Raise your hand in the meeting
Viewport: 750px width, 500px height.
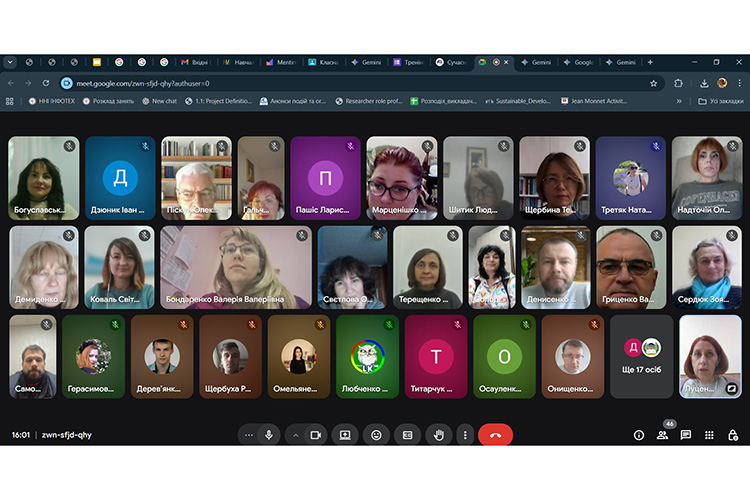pos(437,435)
